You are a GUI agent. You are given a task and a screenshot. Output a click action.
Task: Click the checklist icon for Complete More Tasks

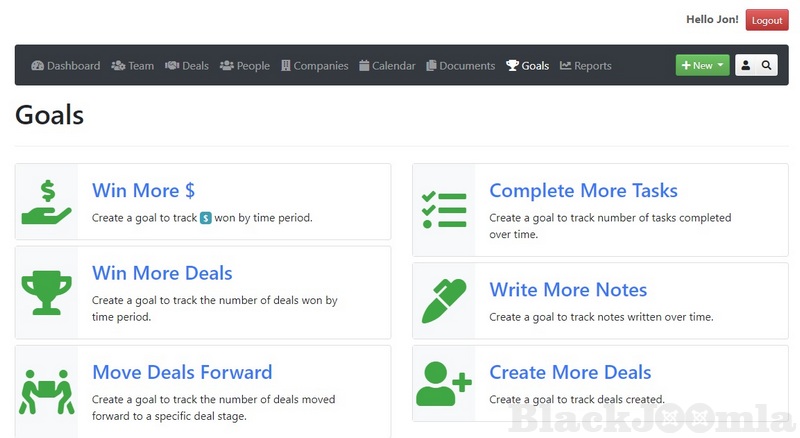click(x=444, y=210)
